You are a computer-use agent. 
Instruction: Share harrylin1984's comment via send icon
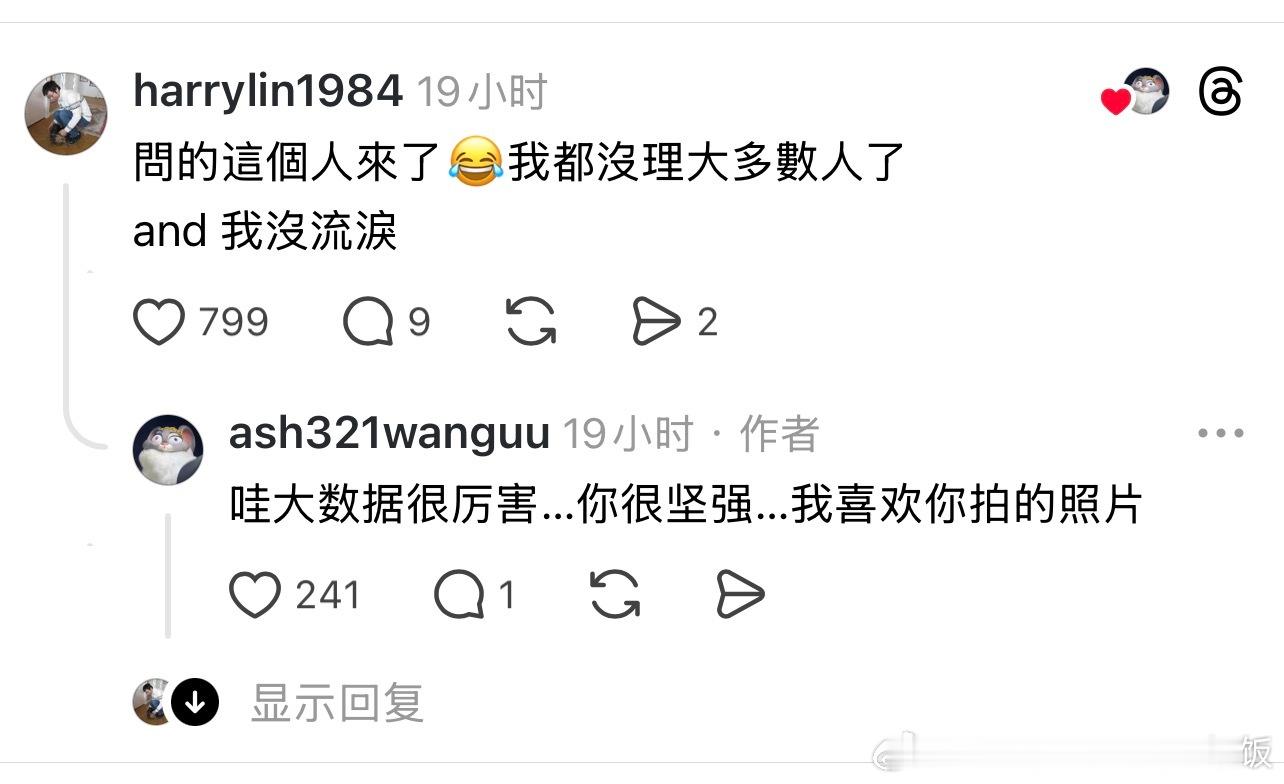click(x=656, y=323)
